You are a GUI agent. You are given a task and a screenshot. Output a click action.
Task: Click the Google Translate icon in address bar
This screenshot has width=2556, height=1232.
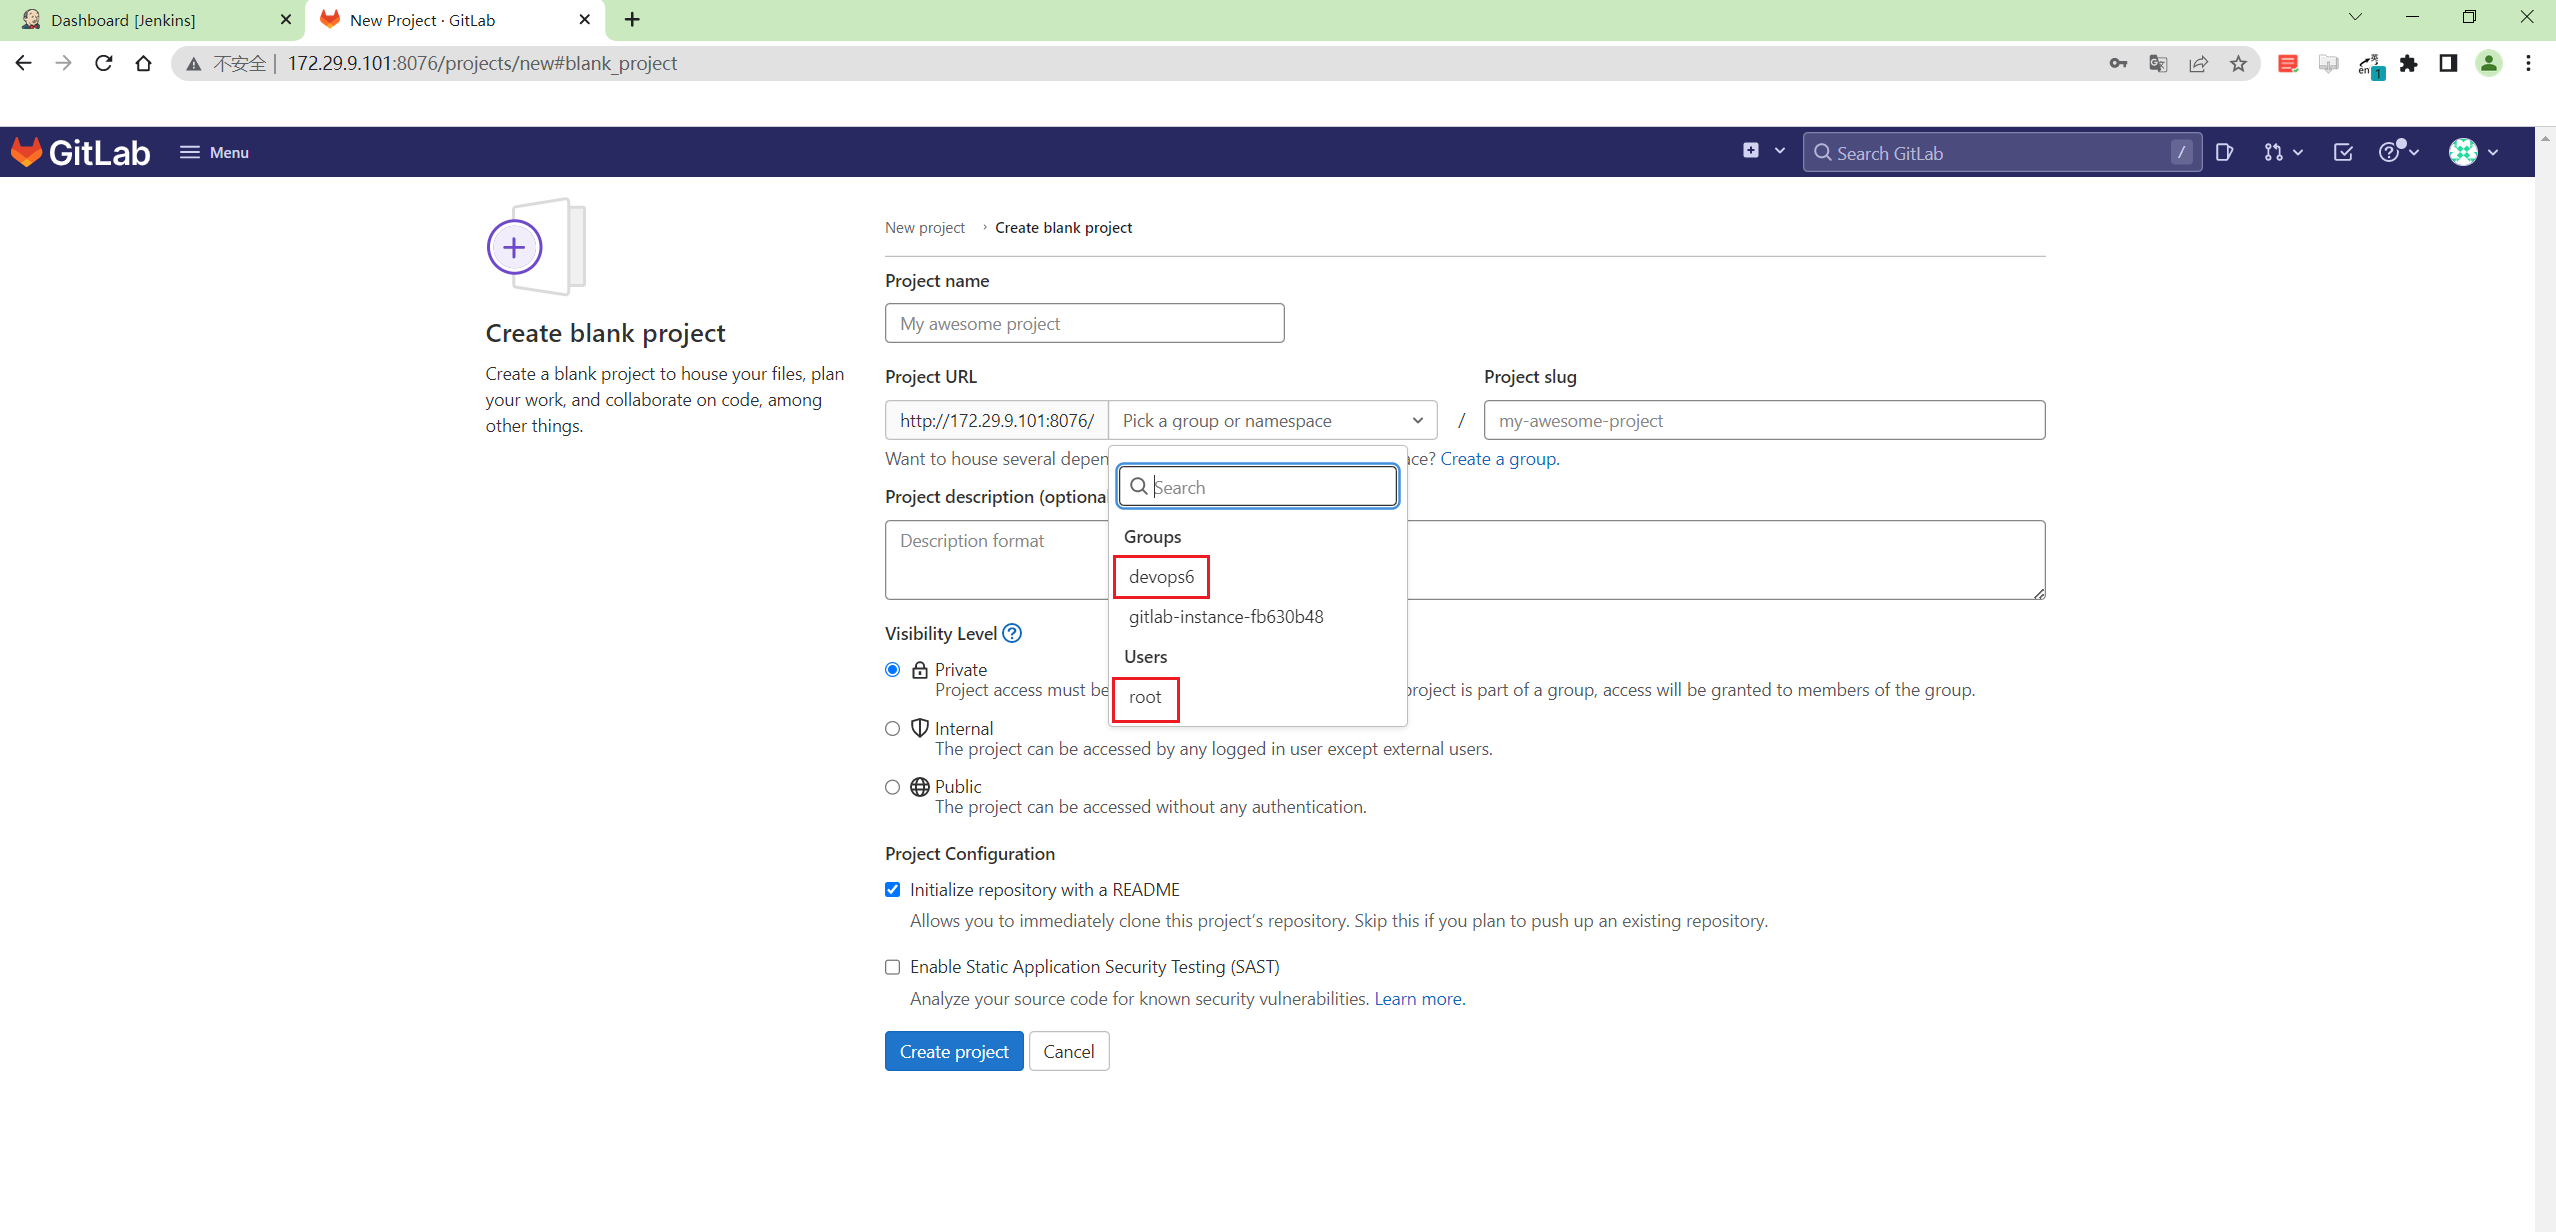(2158, 64)
